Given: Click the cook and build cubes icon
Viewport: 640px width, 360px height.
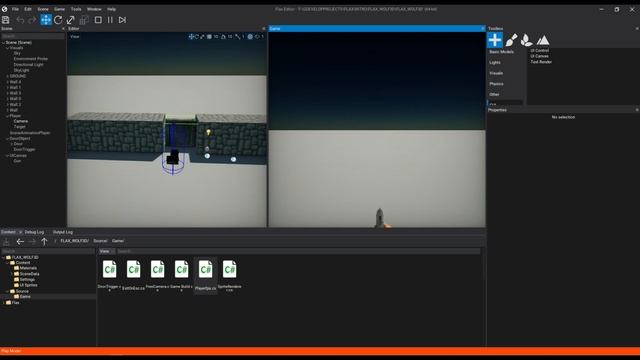Looking at the screenshot, I should (x=84, y=20).
